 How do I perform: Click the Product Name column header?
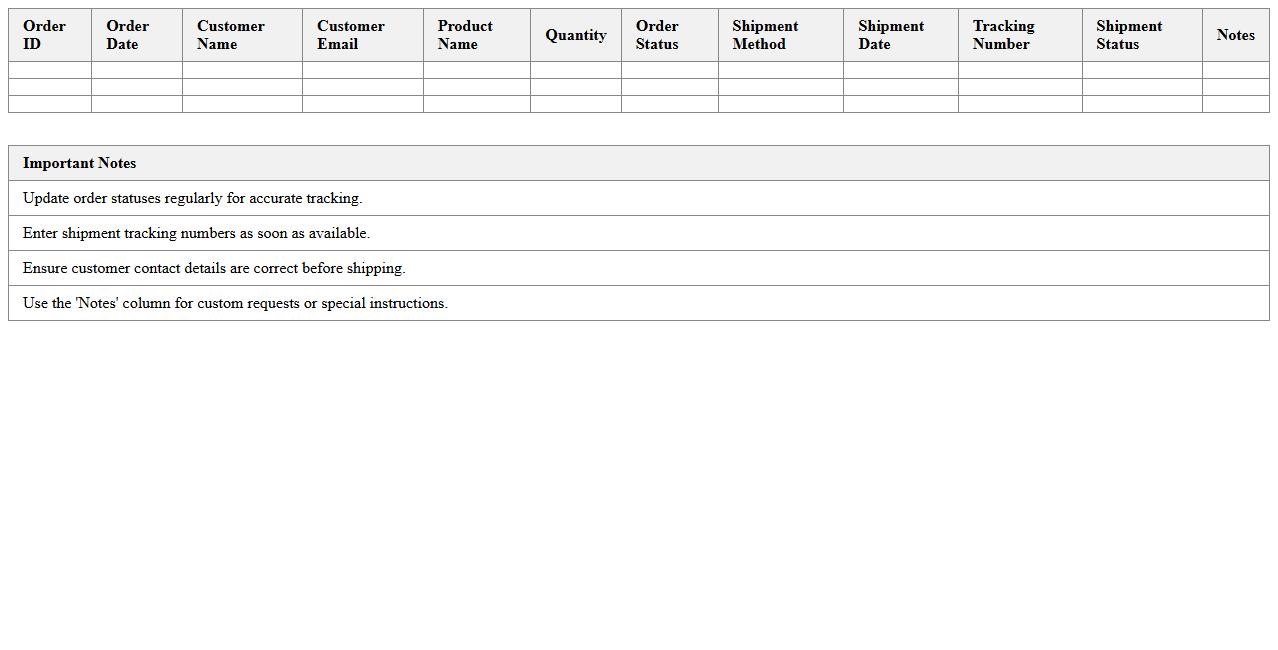coord(476,35)
